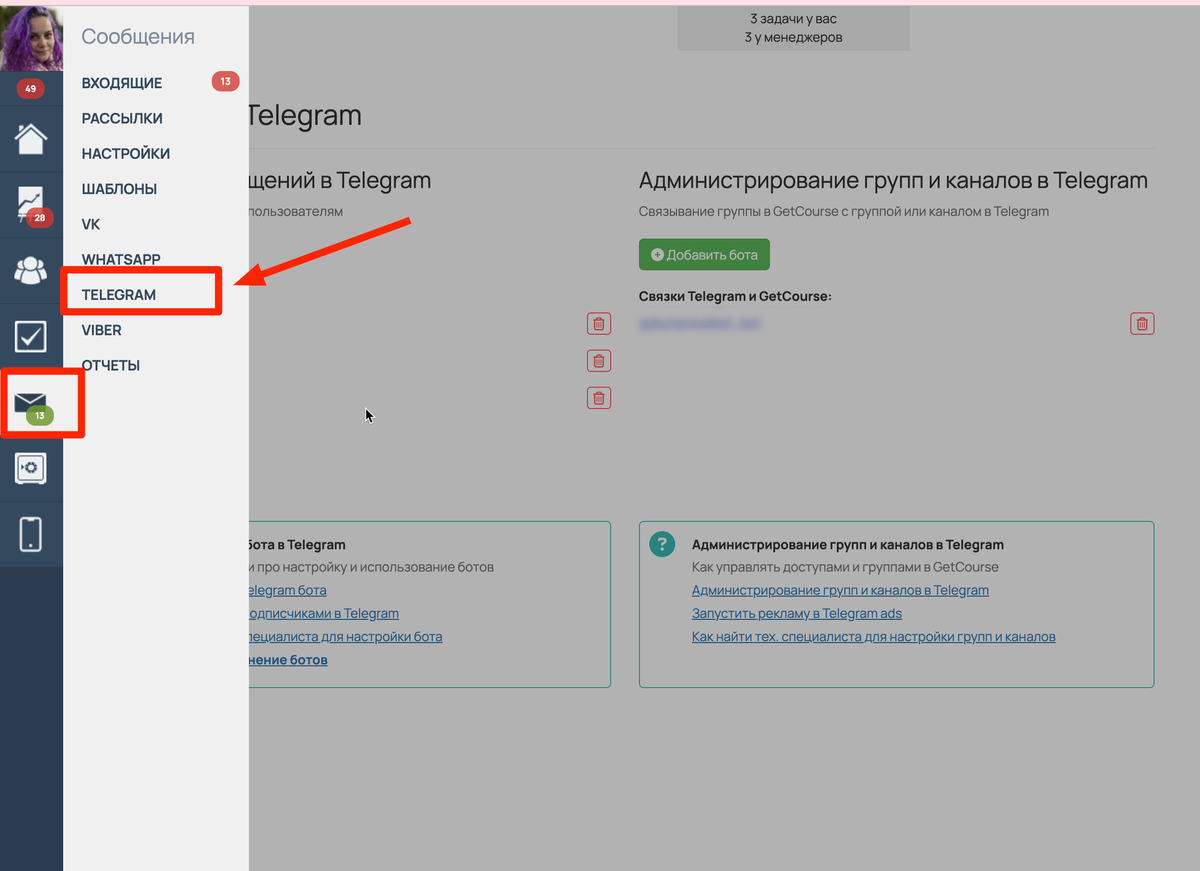Open Входящие in the messages menu
Screen dimensions: 1200x871
click(122, 83)
